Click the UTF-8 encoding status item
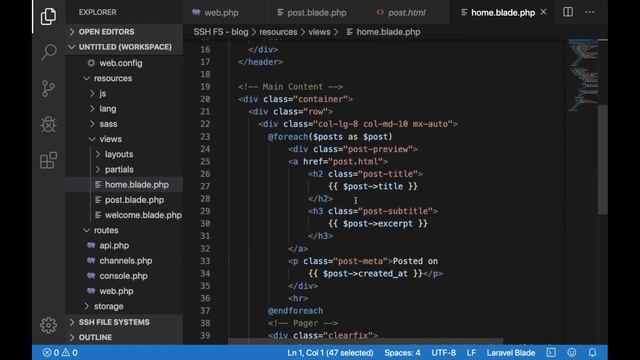The image size is (640, 360). click(444, 353)
